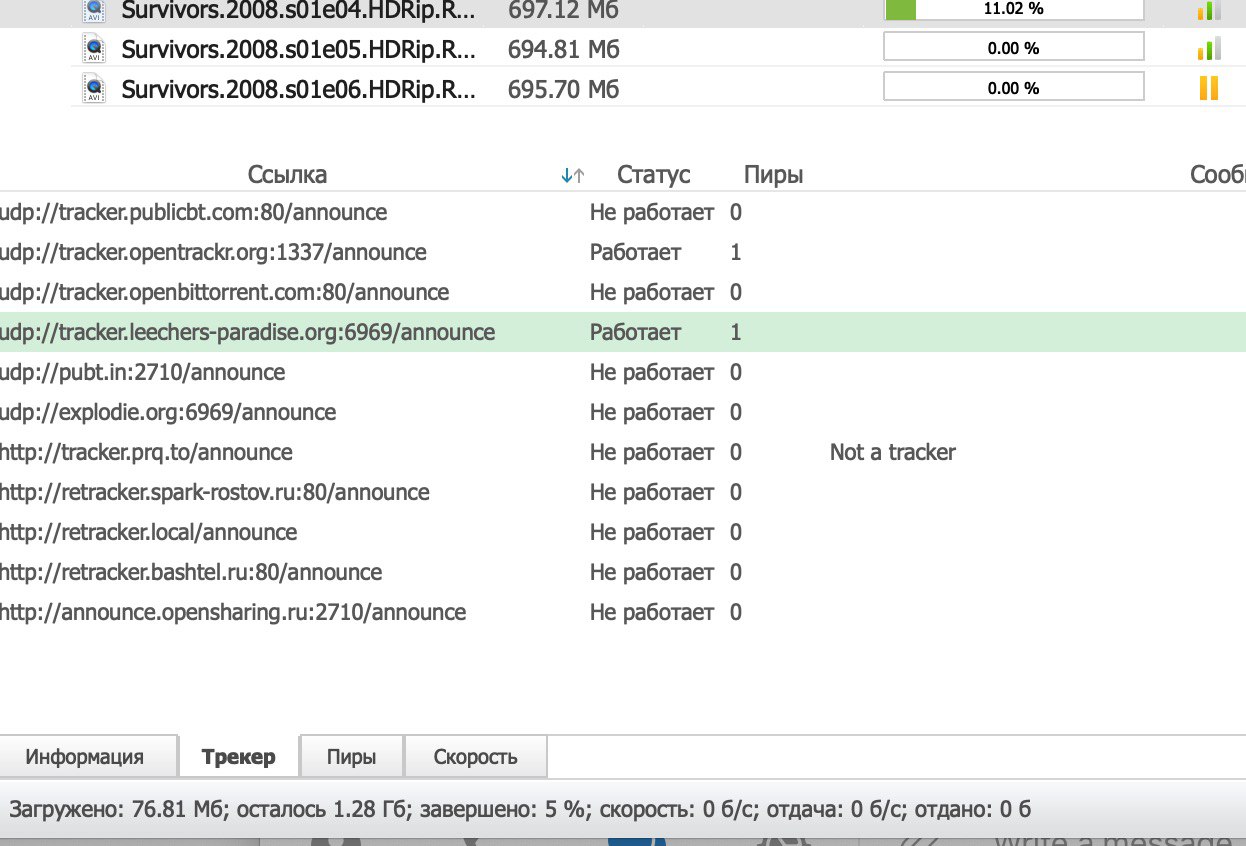The height and width of the screenshot is (846, 1246).
Task: Click the priority bars icon for Survivors s01e05
Action: [1209, 48]
